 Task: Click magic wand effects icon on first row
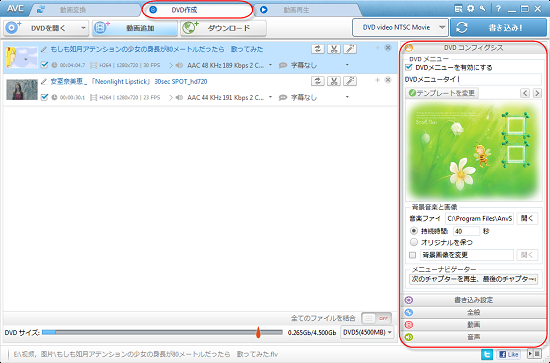pos(350,49)
